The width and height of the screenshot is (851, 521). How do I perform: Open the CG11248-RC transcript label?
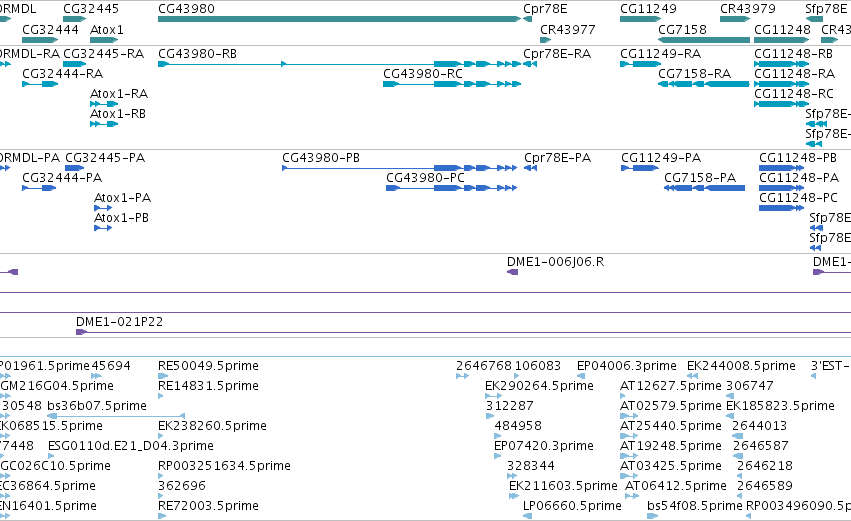pos(794,93)
